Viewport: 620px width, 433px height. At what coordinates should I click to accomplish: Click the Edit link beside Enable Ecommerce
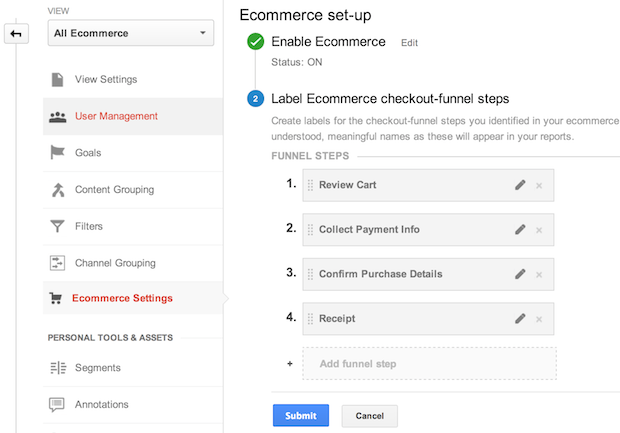pos(409,43)
